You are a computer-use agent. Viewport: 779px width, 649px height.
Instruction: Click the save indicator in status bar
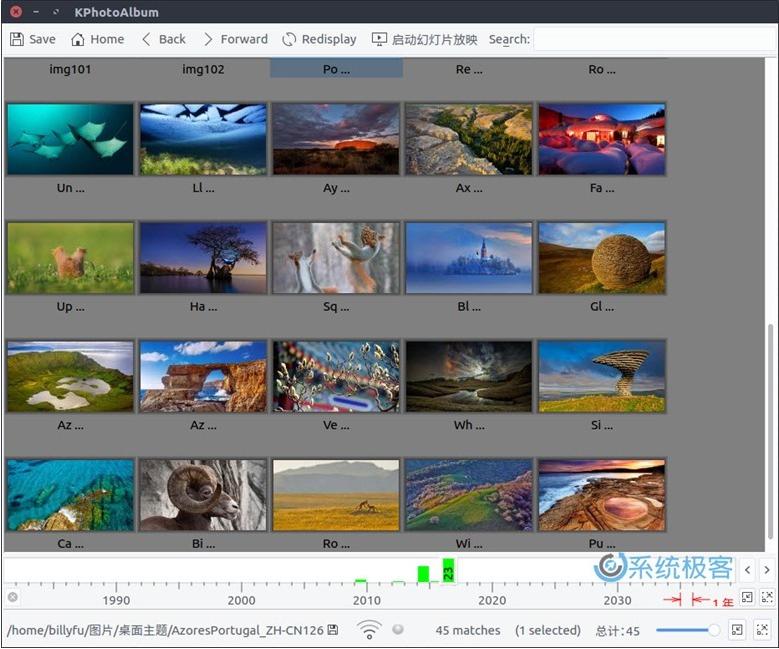[x=333, y=630]
